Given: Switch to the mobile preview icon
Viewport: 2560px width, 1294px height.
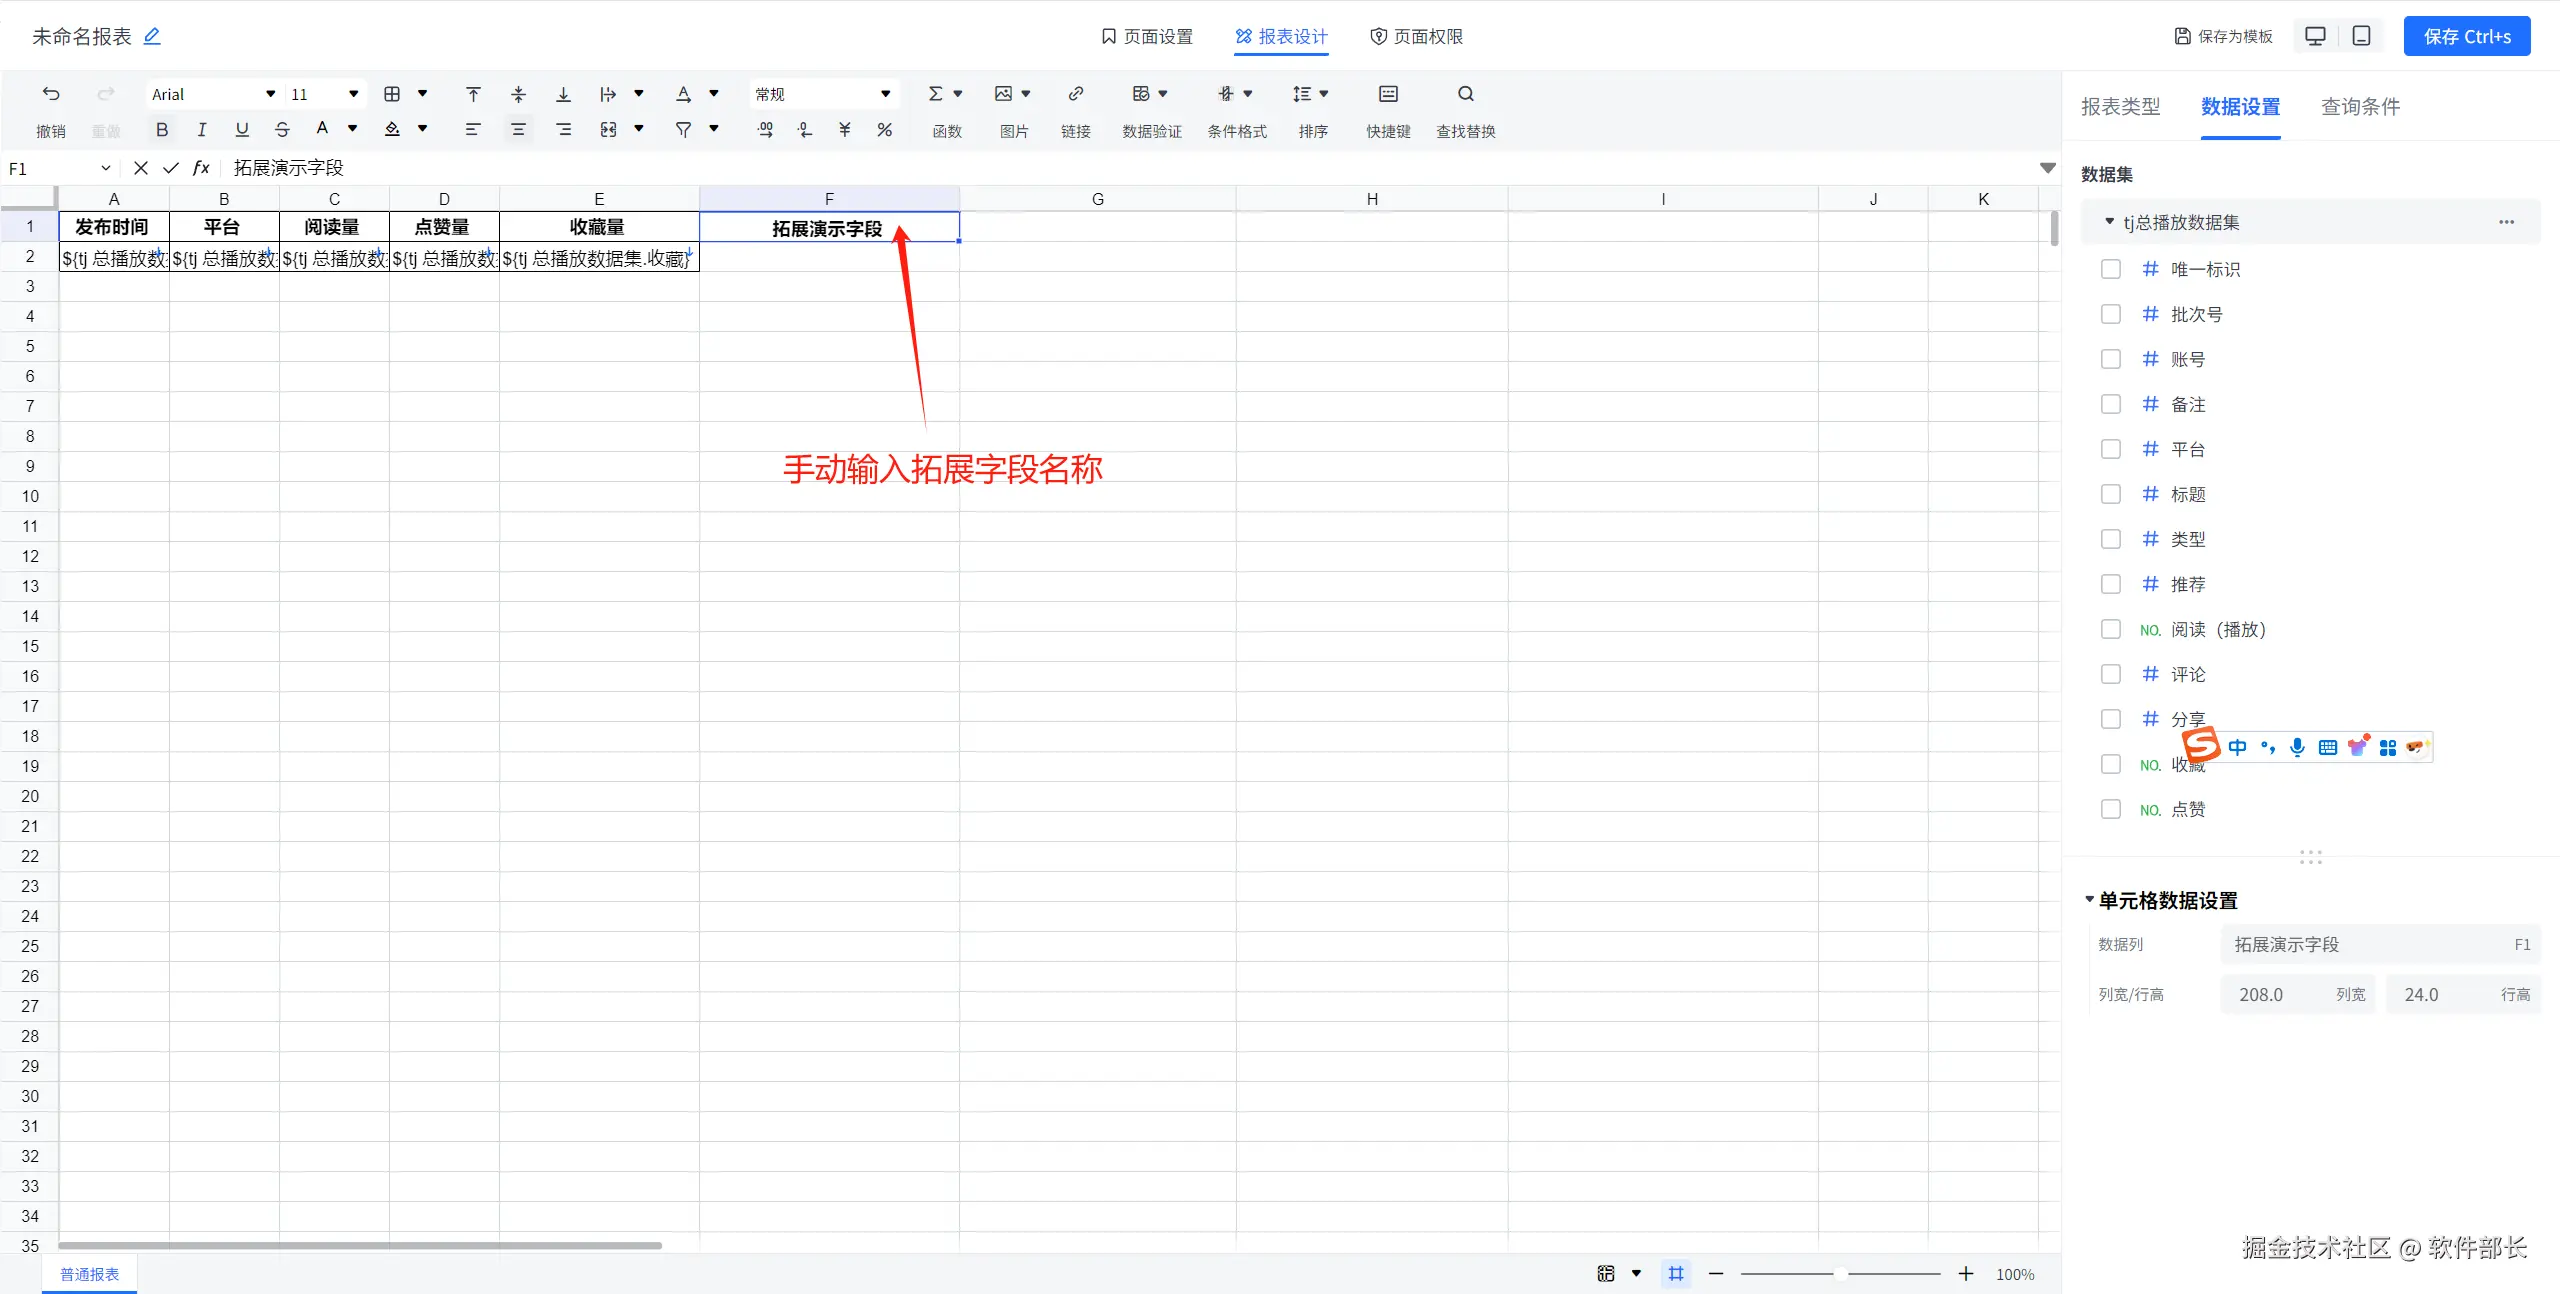Looking at the screenshot, I should tap(2361, 36).
